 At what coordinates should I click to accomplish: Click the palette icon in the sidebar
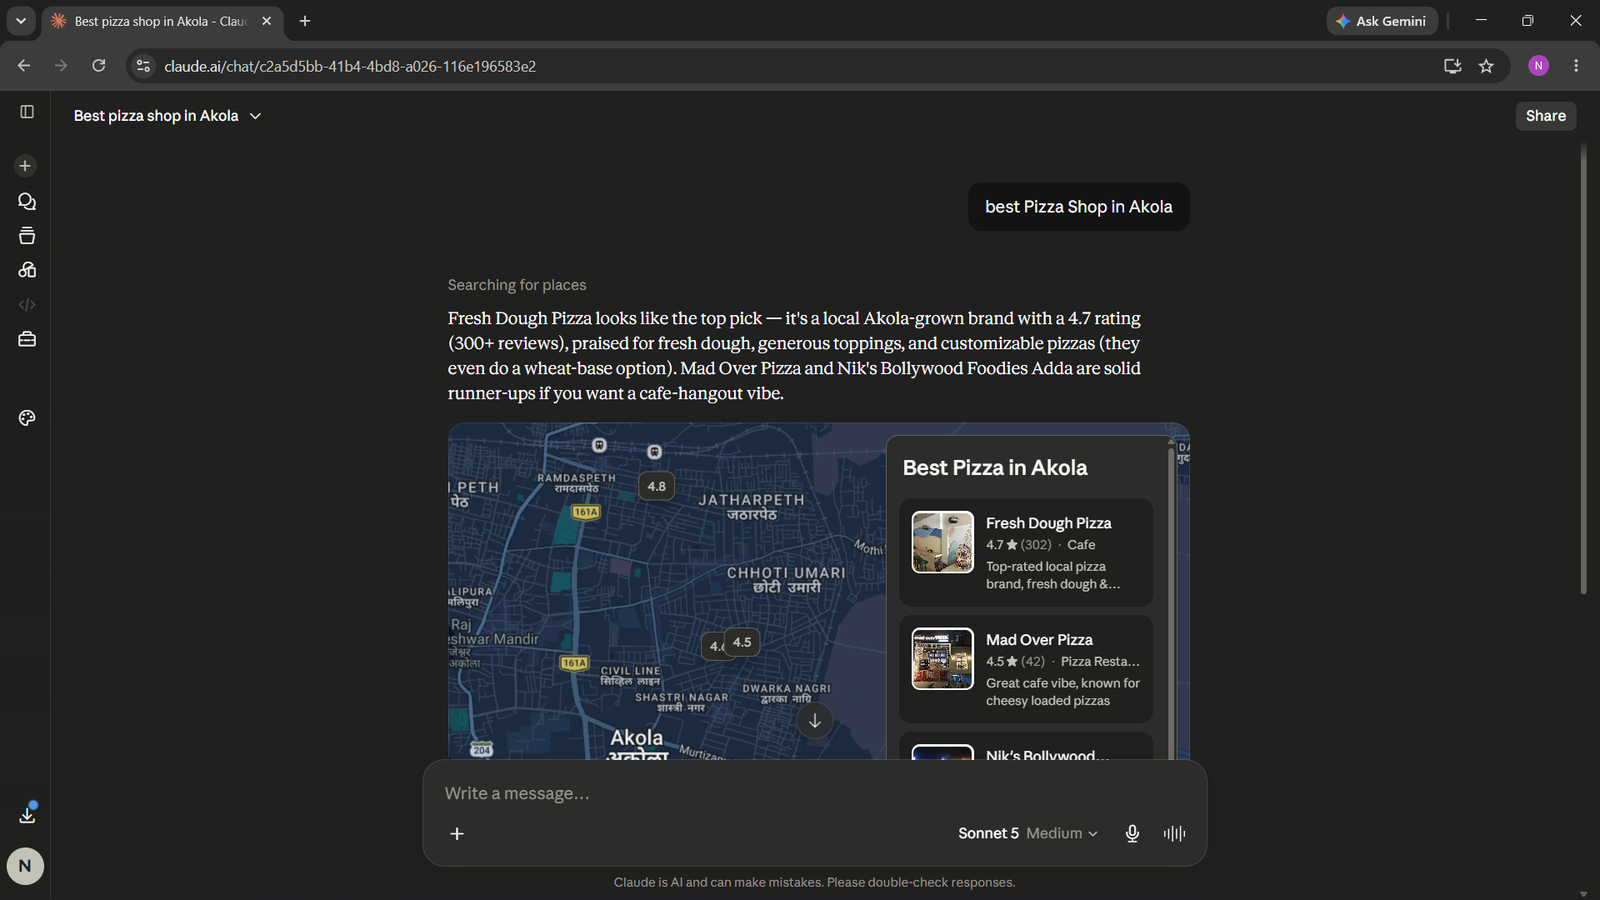(x=27, y=418)
